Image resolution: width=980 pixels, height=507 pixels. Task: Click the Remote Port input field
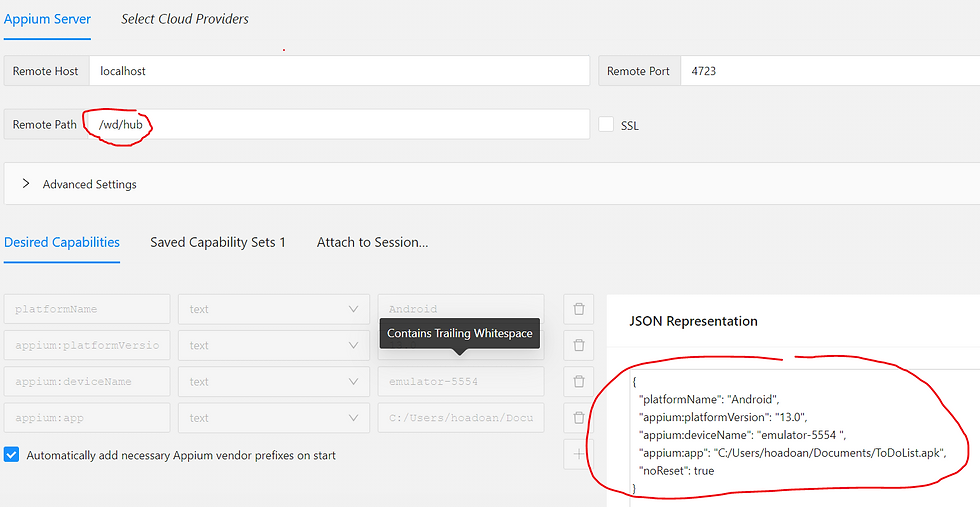coord(830,71)
